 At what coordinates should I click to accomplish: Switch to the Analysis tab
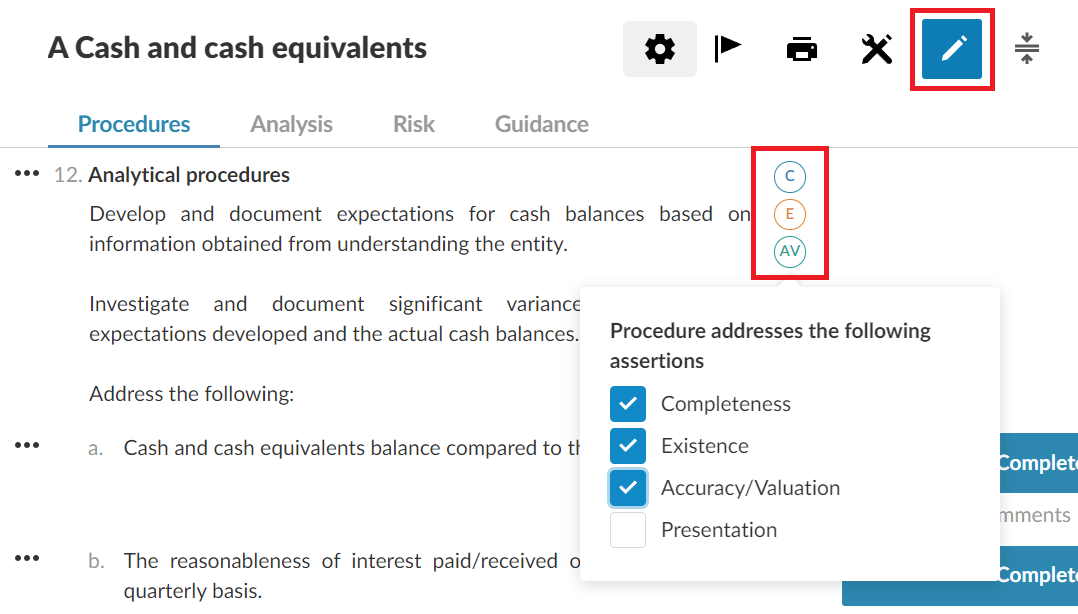(291, 124)
